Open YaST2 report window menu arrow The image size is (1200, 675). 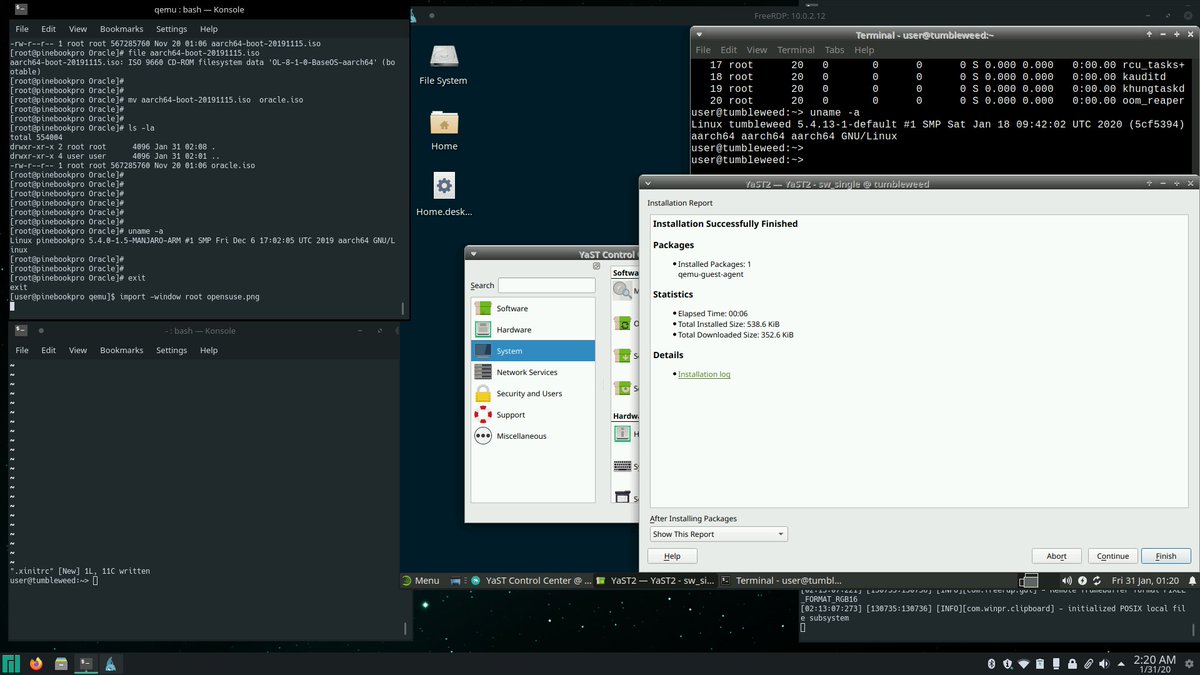[x=648, y=183]
